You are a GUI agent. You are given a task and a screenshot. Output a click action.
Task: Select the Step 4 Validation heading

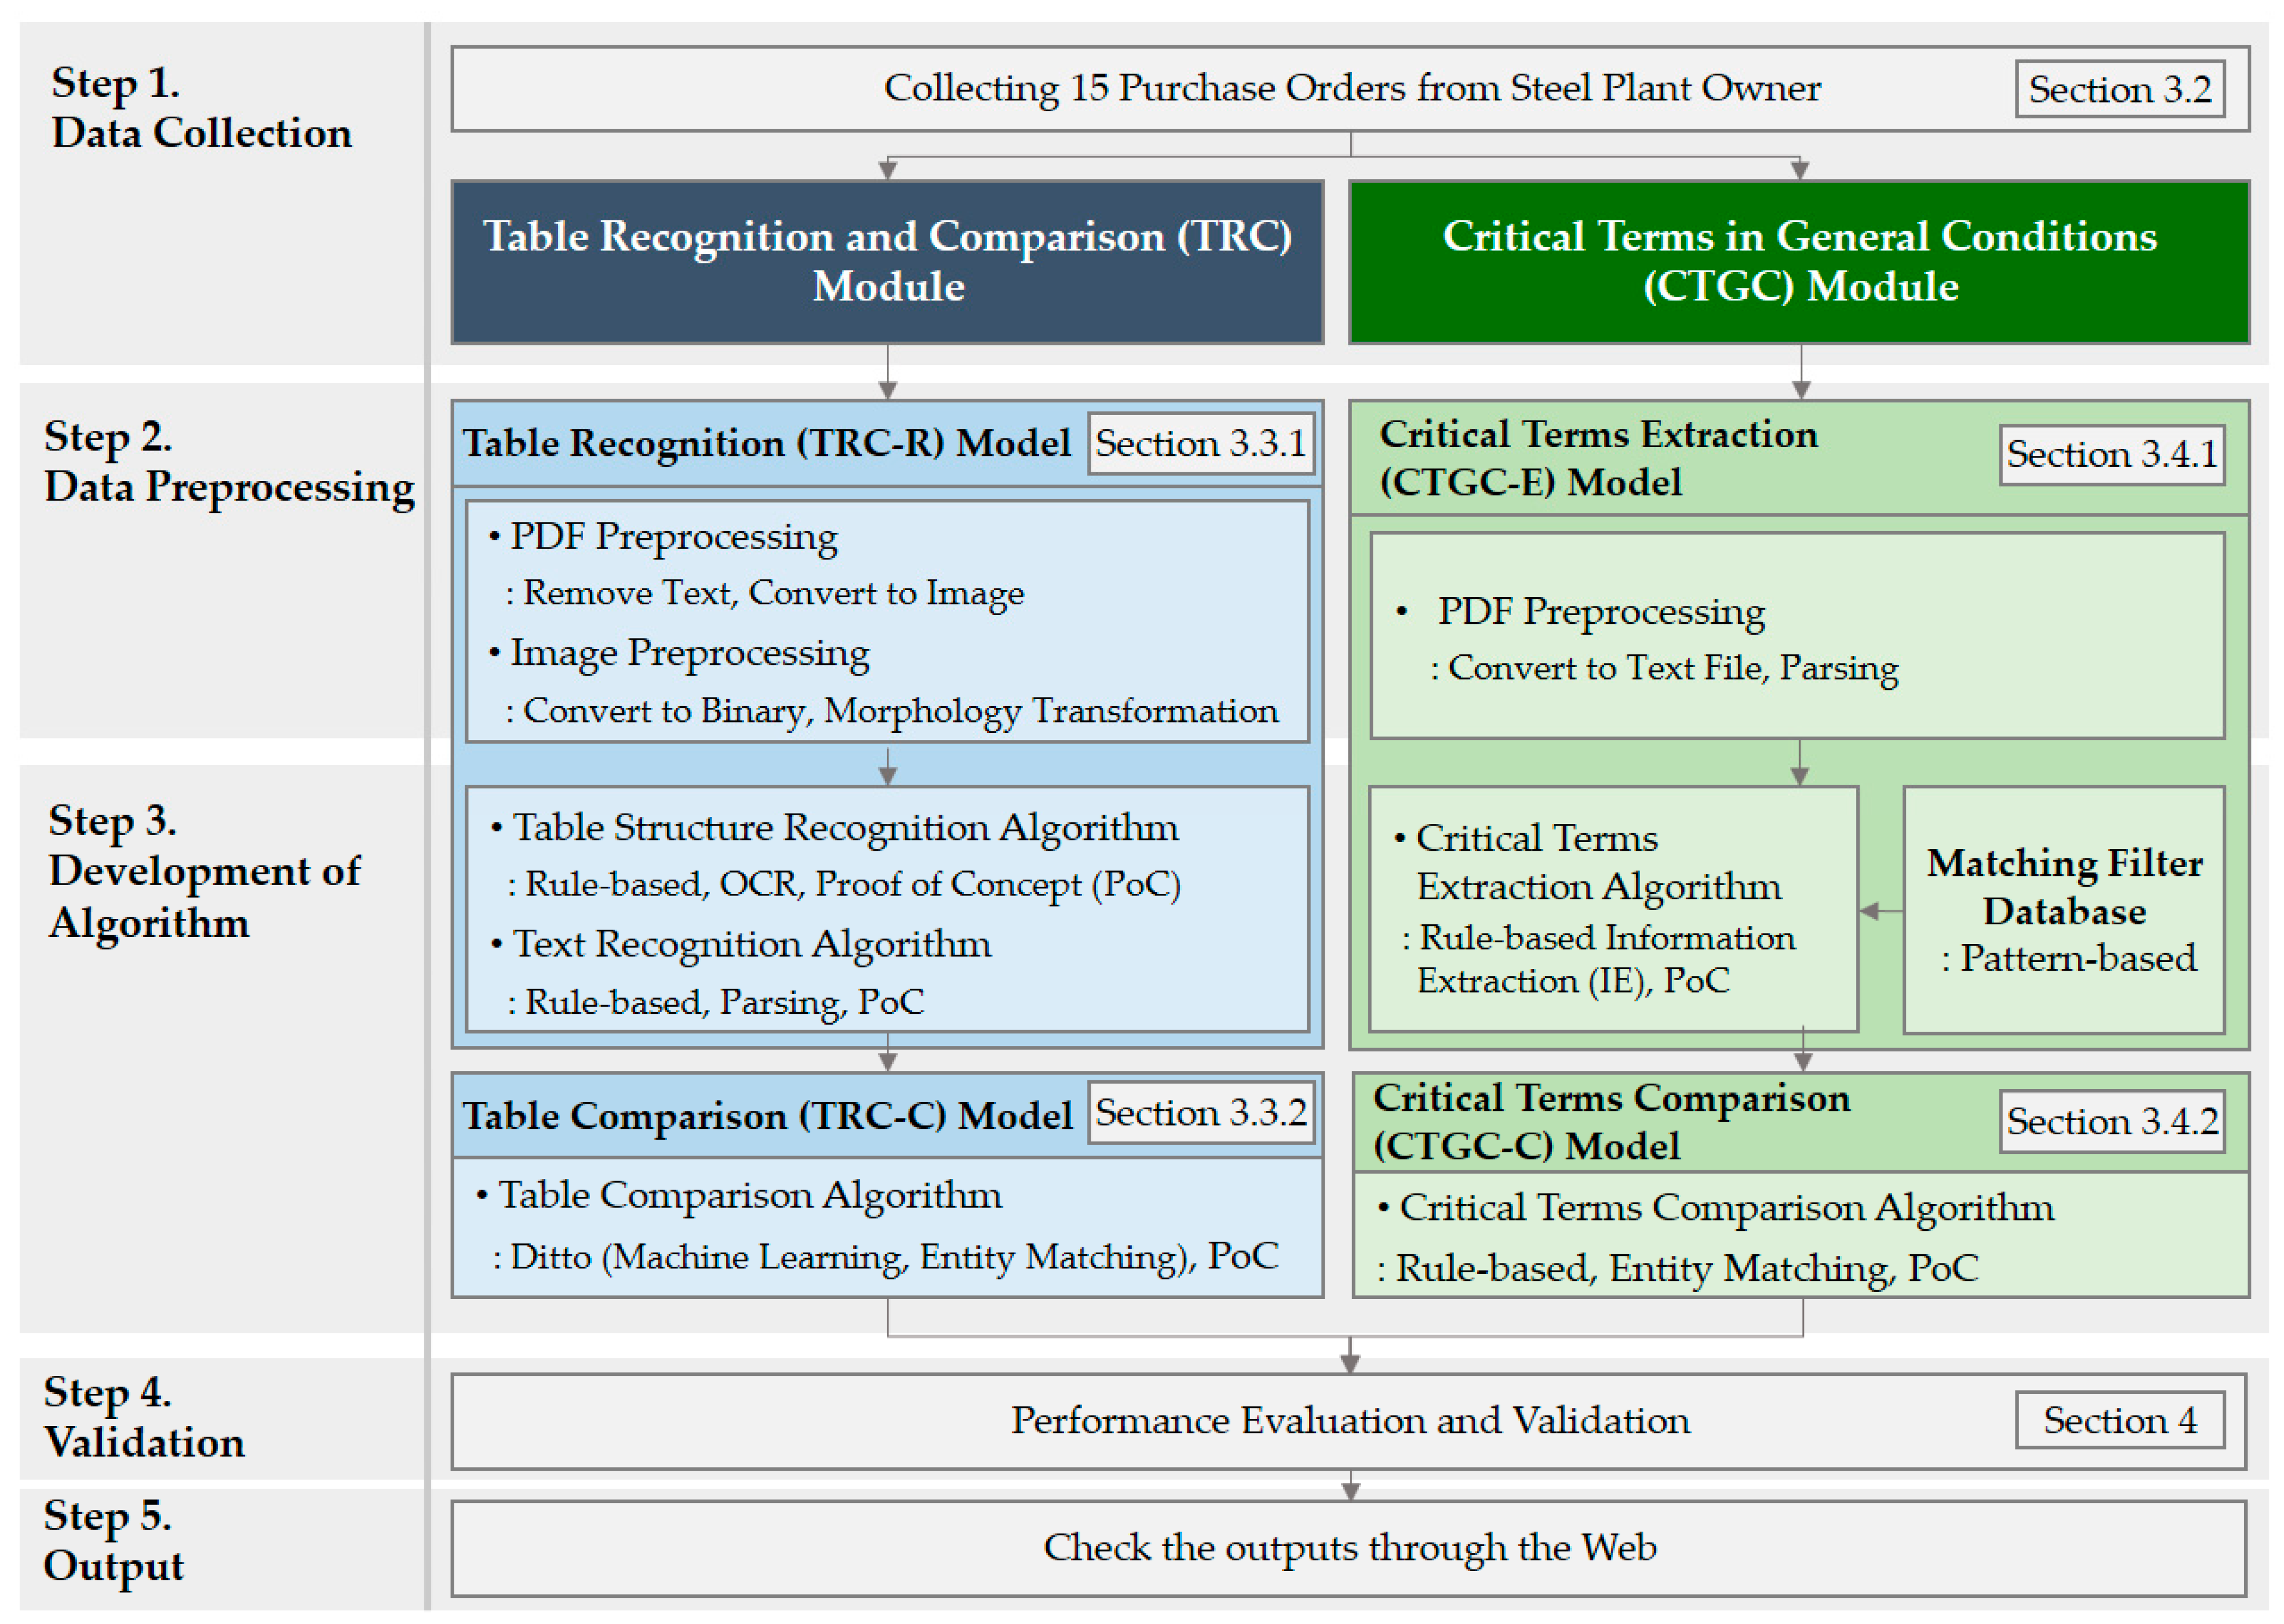click(x=144, y=1417)
